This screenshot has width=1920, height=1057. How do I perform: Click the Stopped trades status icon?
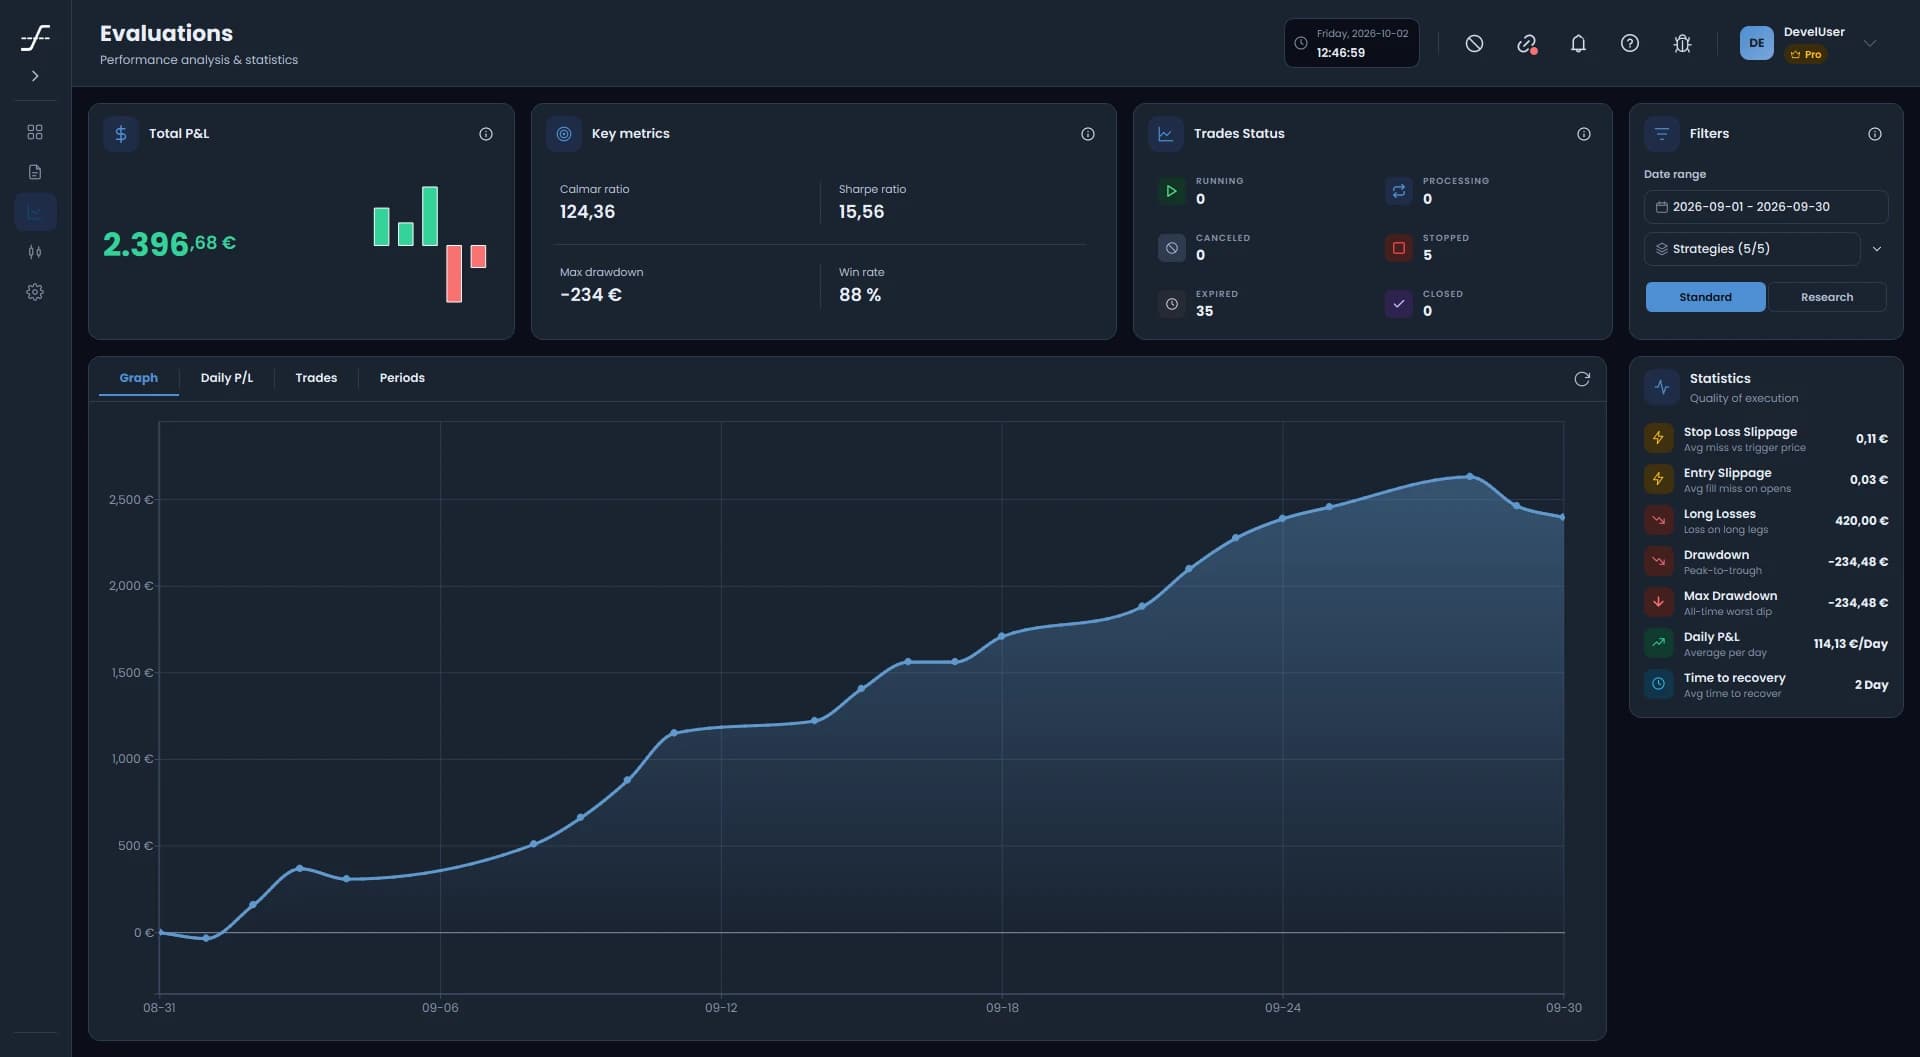1399,247
